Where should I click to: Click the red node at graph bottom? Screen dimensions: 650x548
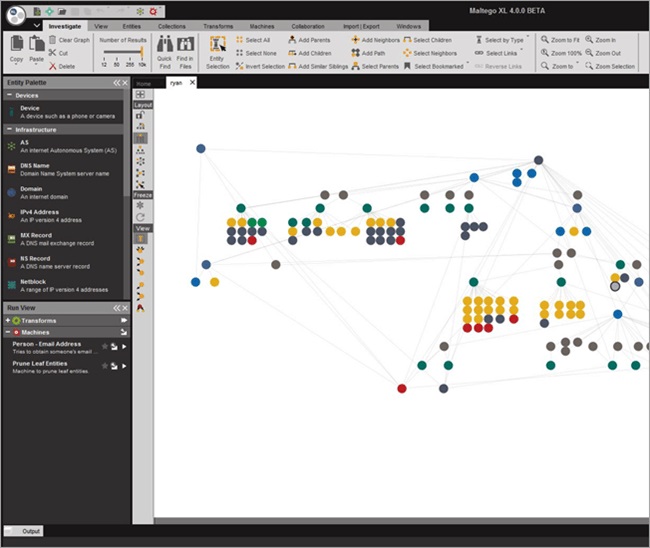[x=402, y=388]
